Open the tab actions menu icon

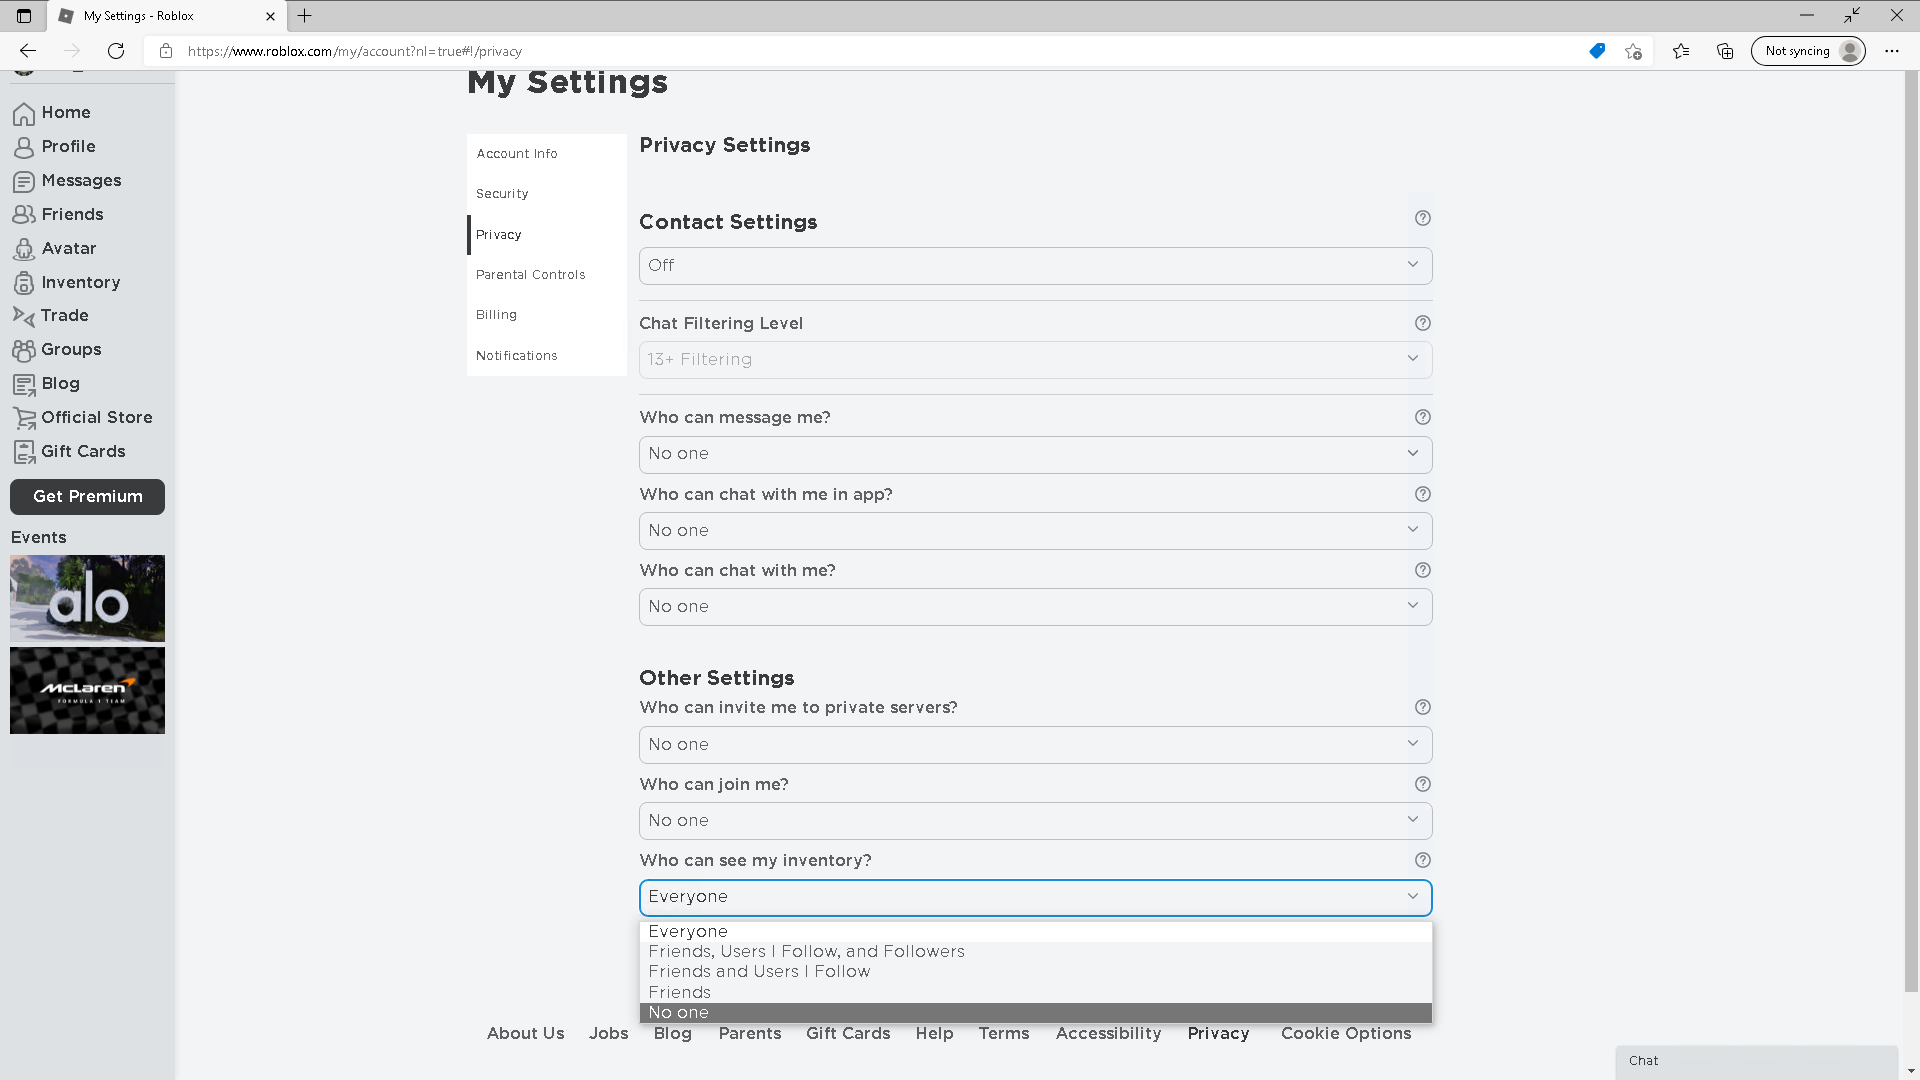pyautogui.click(x=24, y=15)
